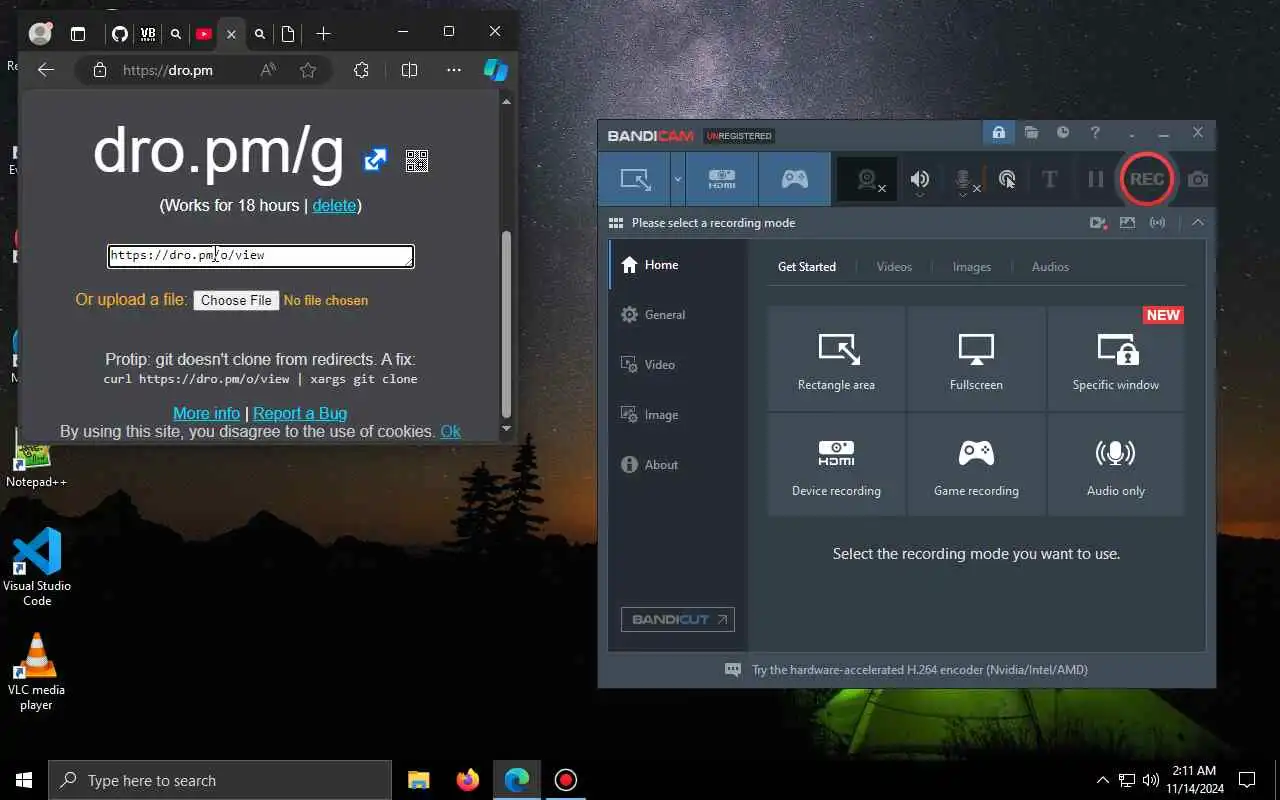Click the delete link on dro.pm
1280x800 pixels.
click(334, 205)
